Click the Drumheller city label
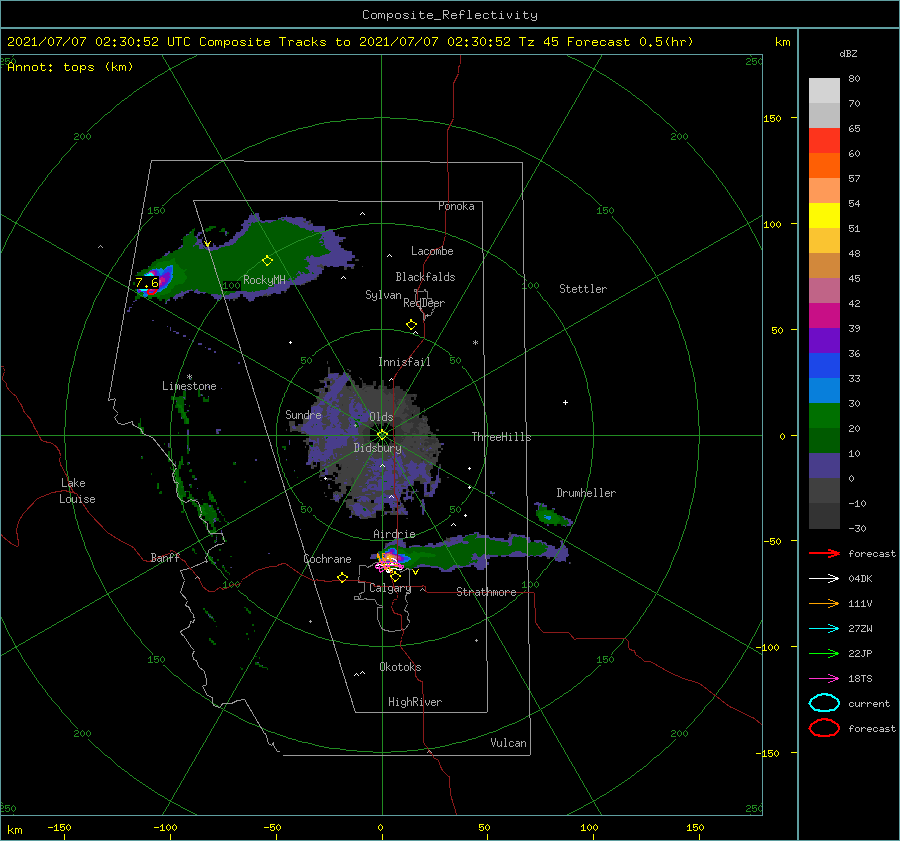The image size is (900, 841). 586,493
